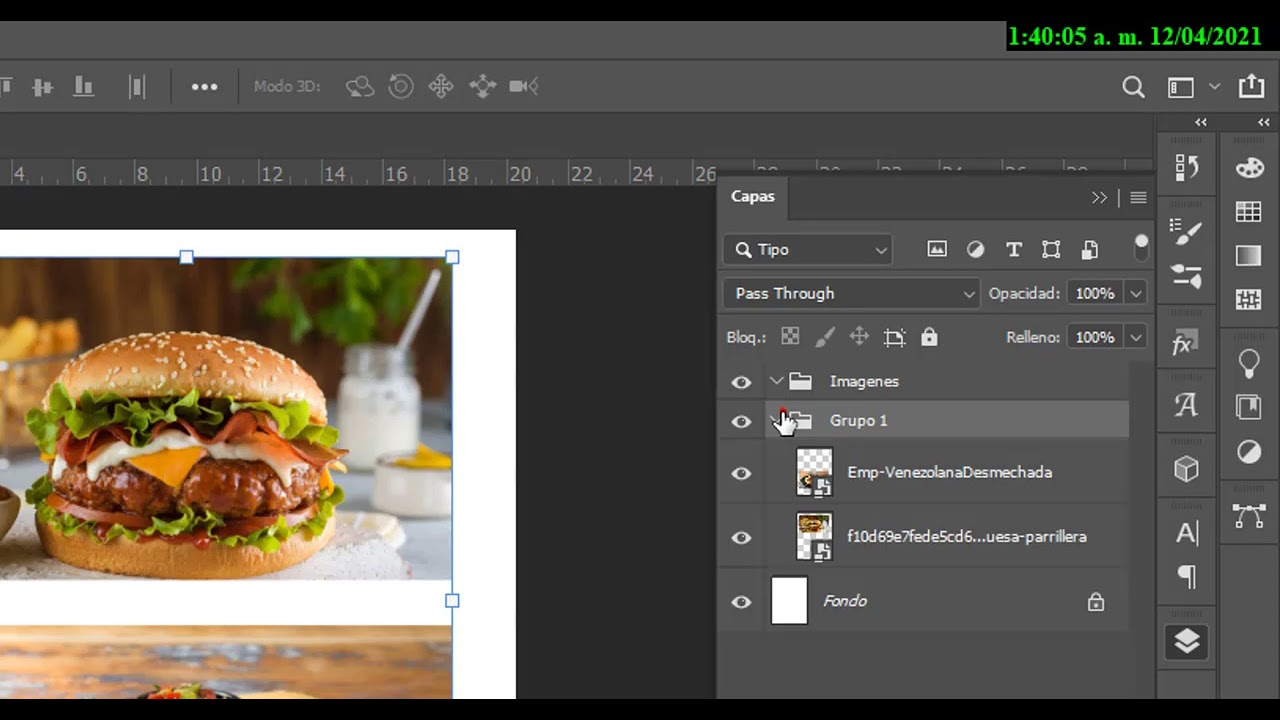Click the search magnifier icon at top right
1280x720 pixels.
pyautogui.click(x=1133, y=87)
